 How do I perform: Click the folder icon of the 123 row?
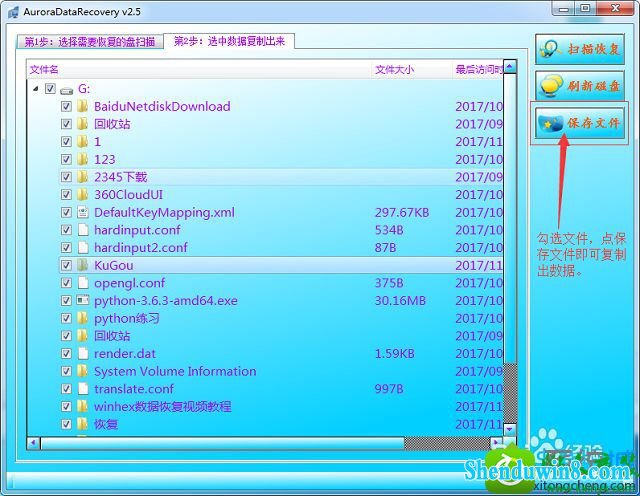pyautogui.click(x=82, y=159)
